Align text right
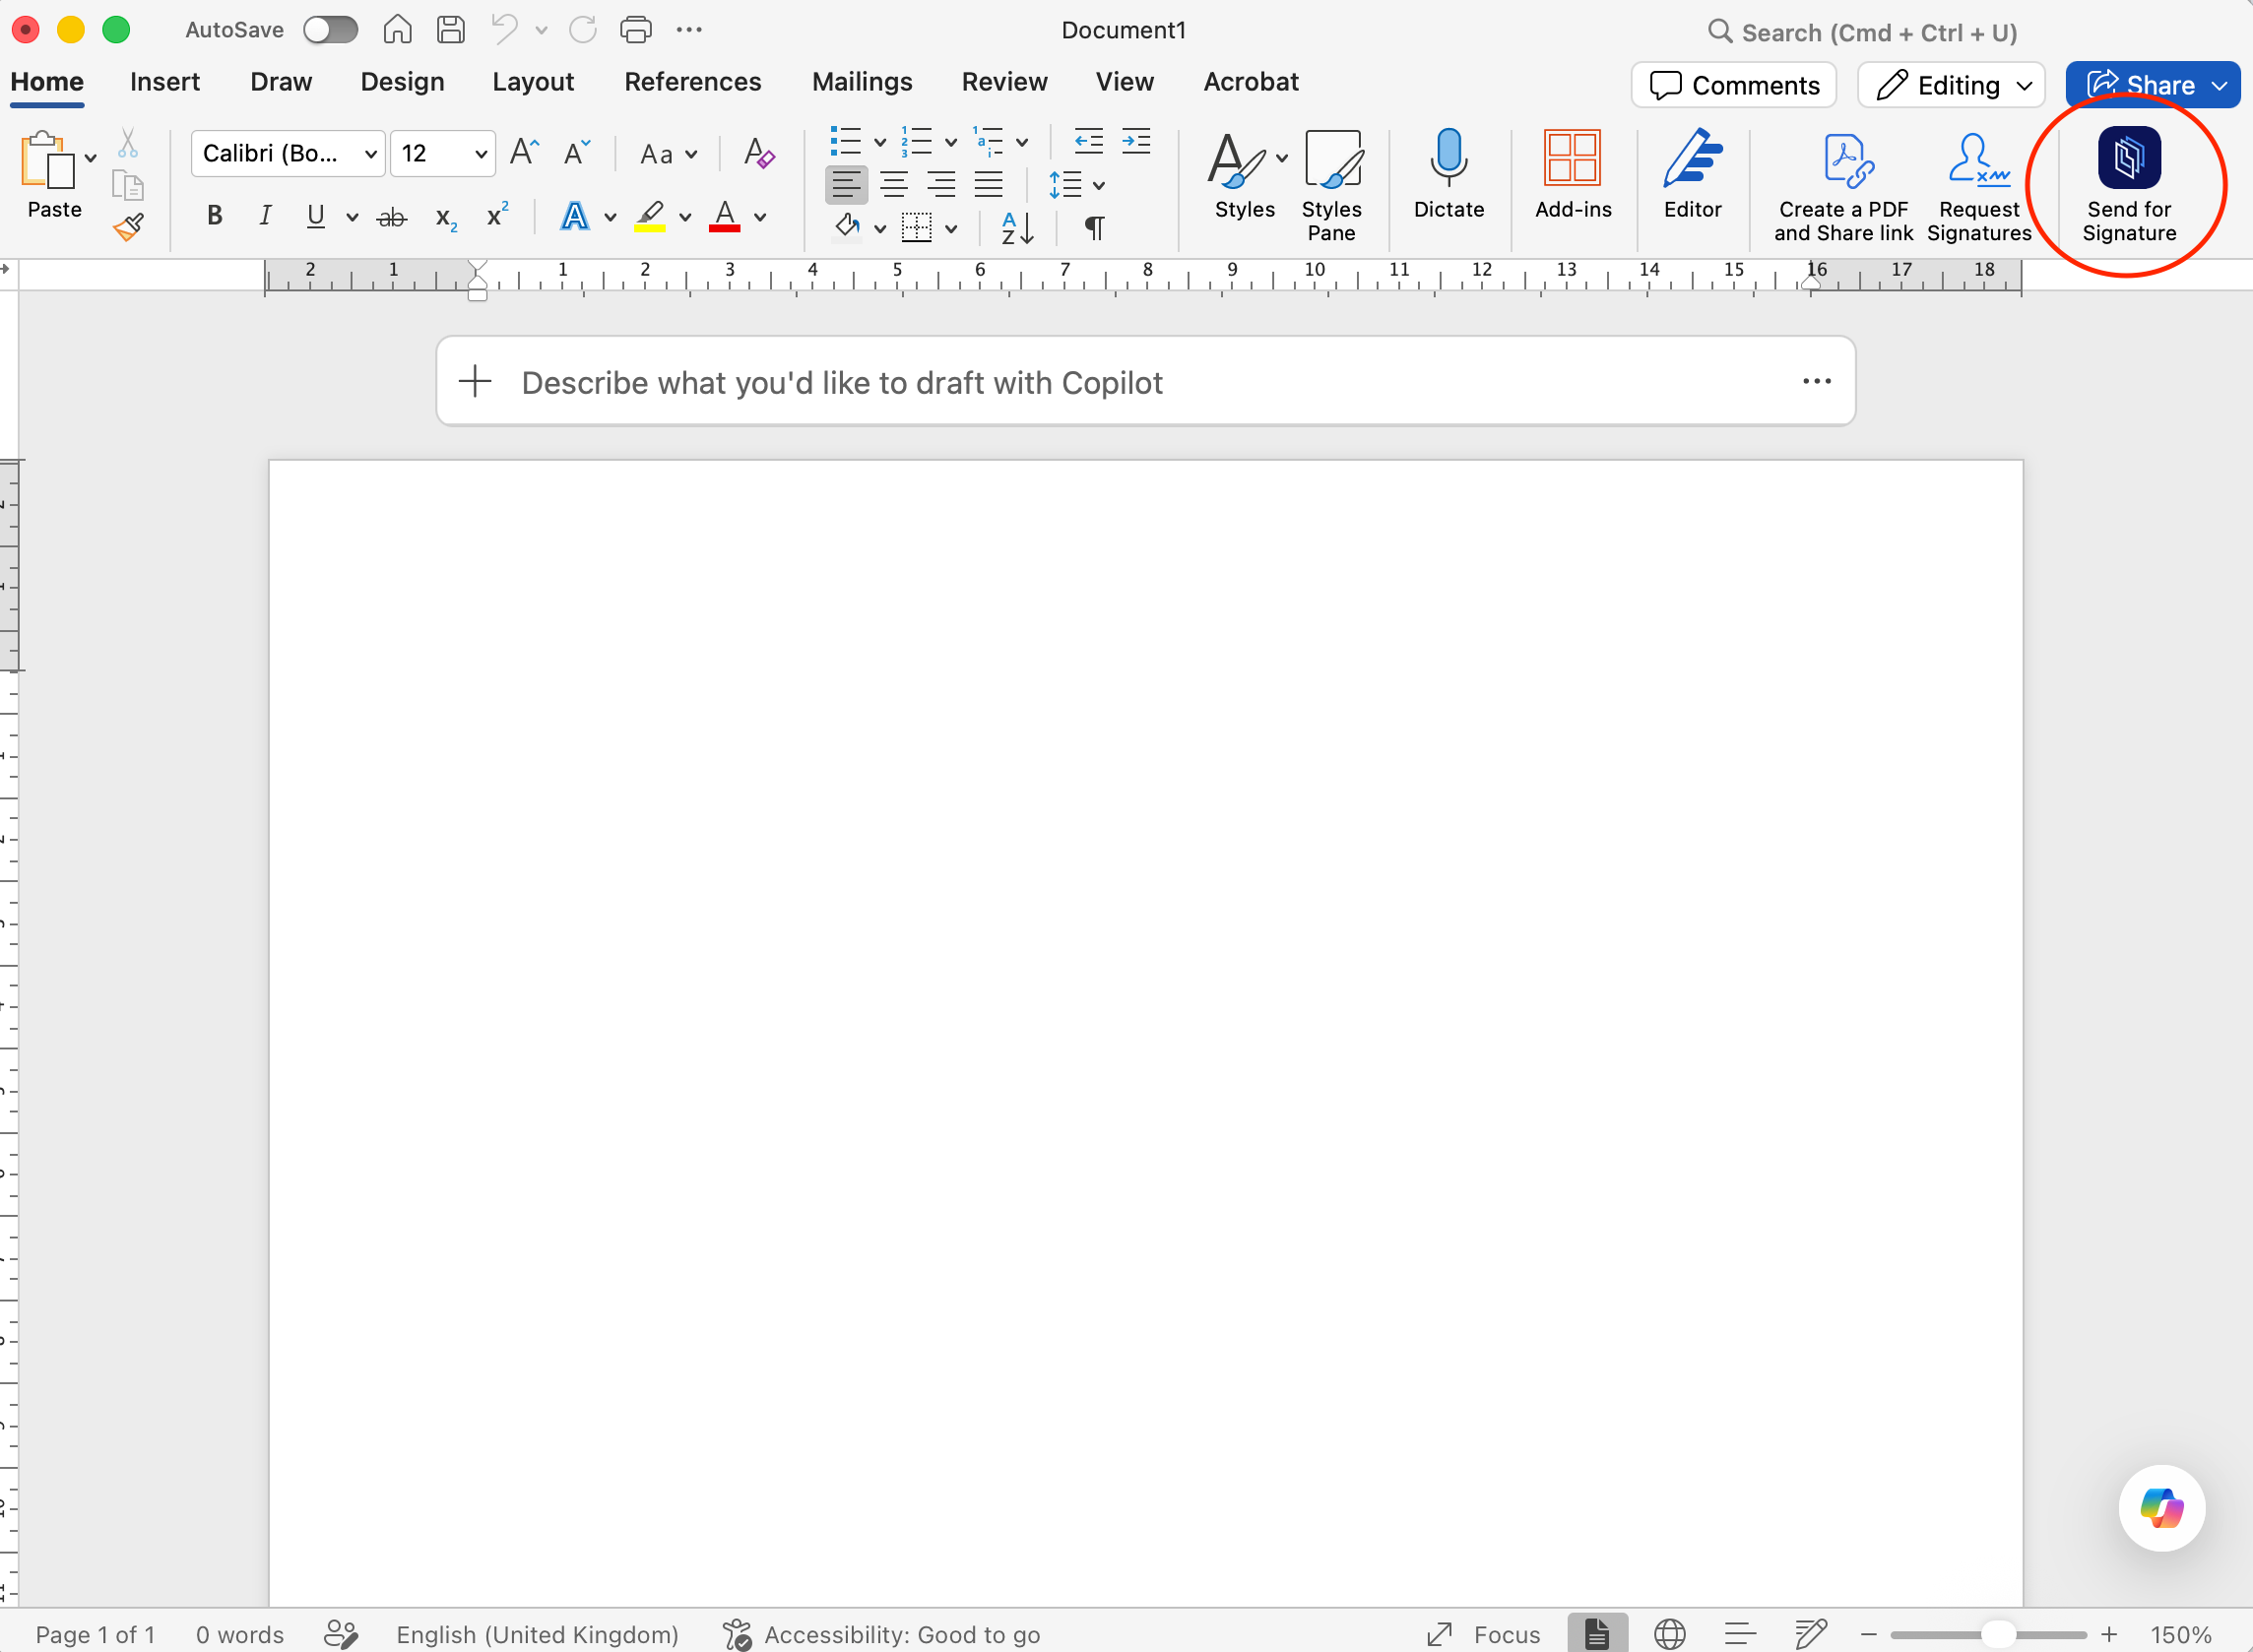Viewport: 2253px width, 1652px height. point(941,184)
